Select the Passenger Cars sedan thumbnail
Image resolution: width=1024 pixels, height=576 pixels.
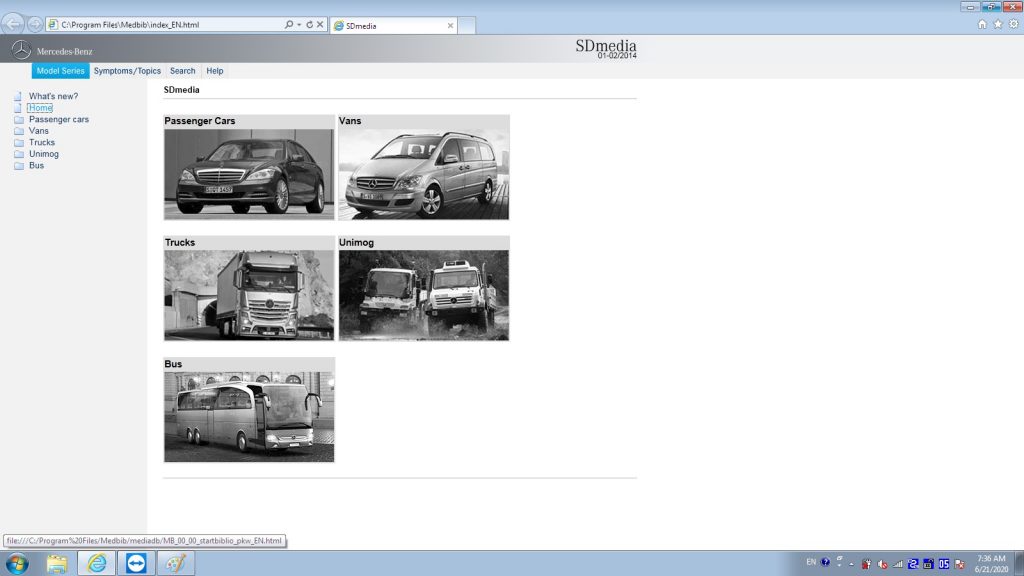[x=249, y=174]
